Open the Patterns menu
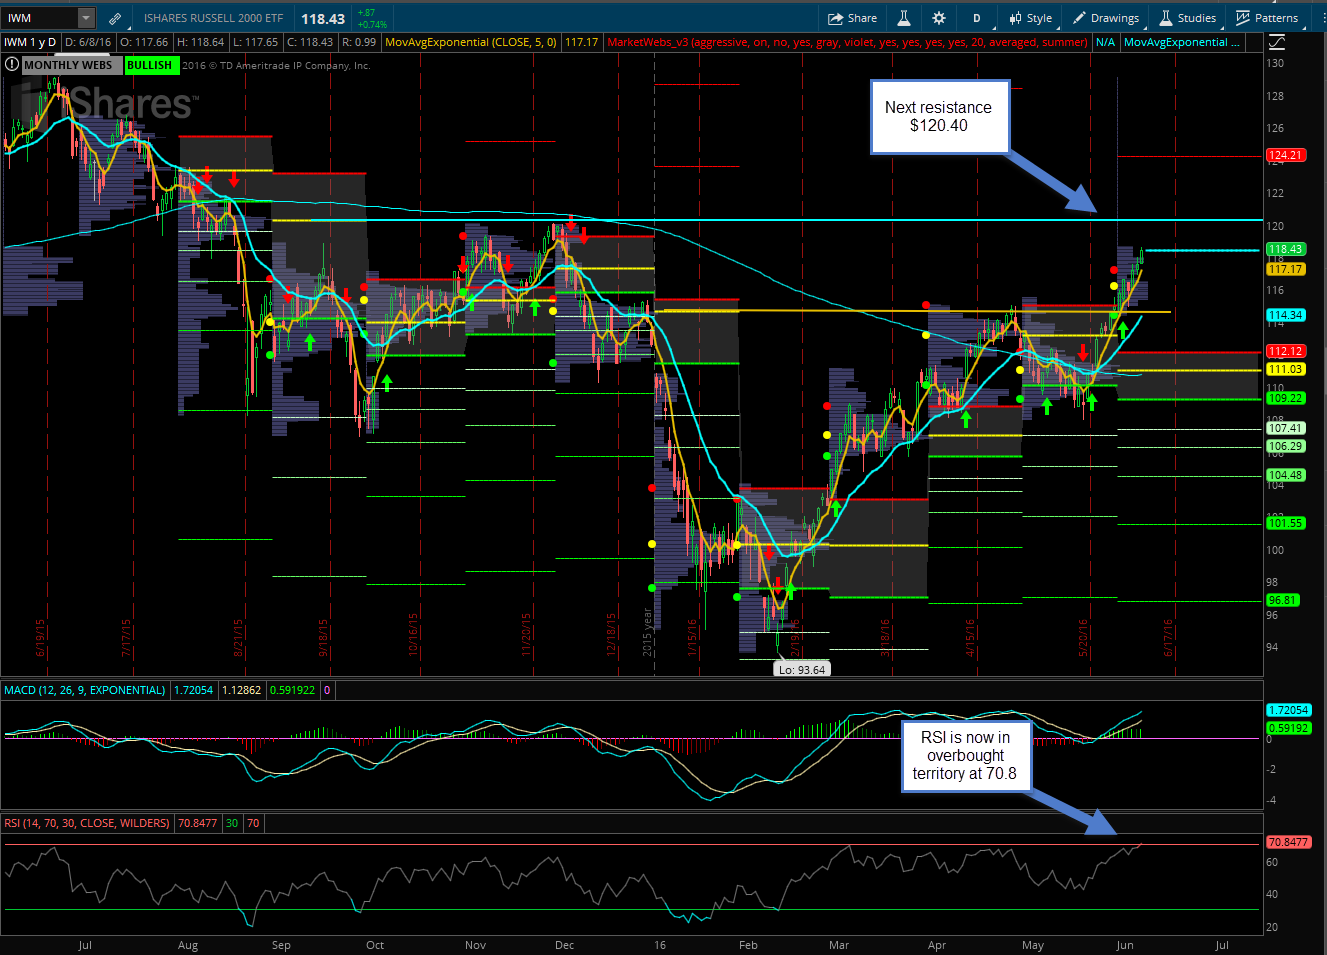The height and width of the screenshot is (955, 1327). click(1267, 18)
